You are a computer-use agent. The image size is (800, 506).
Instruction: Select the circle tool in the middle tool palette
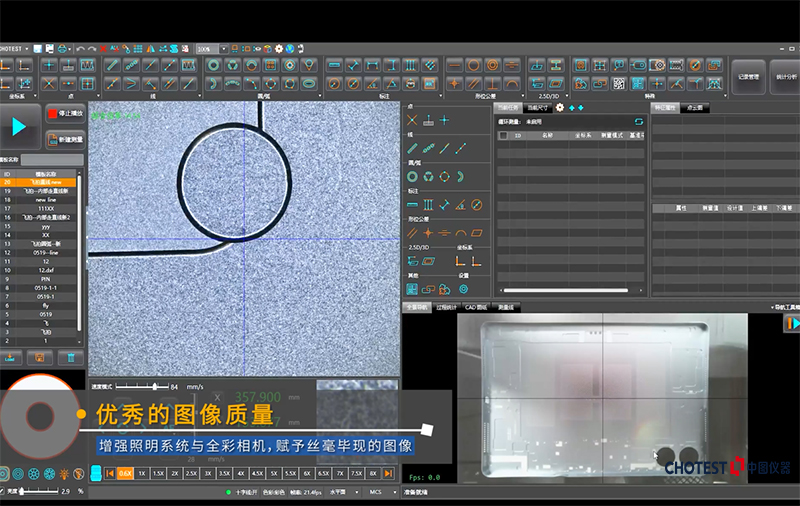[412, 176]
